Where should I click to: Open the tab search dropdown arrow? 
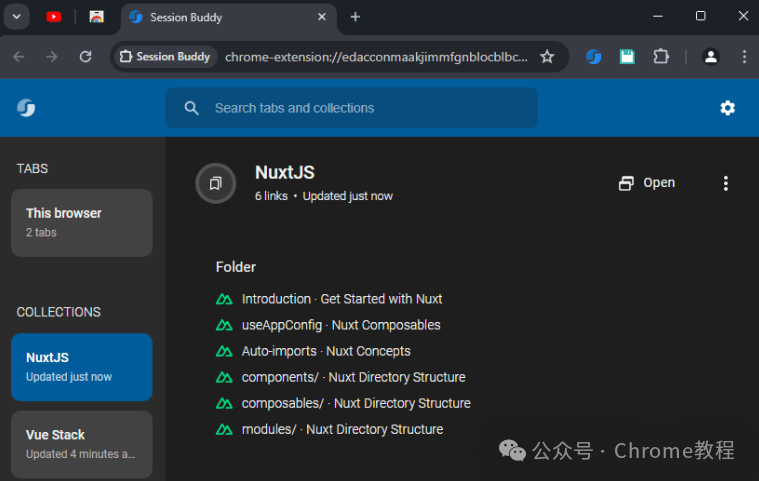(x=17, y=17)
